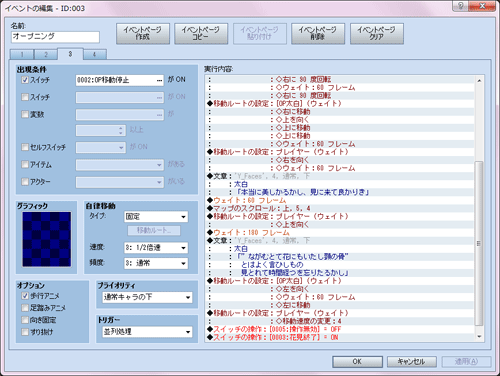The height and width of the screenshot is (376, 500).
Task: Click the command list scrollbar thumb
Action: click(479, 243)
